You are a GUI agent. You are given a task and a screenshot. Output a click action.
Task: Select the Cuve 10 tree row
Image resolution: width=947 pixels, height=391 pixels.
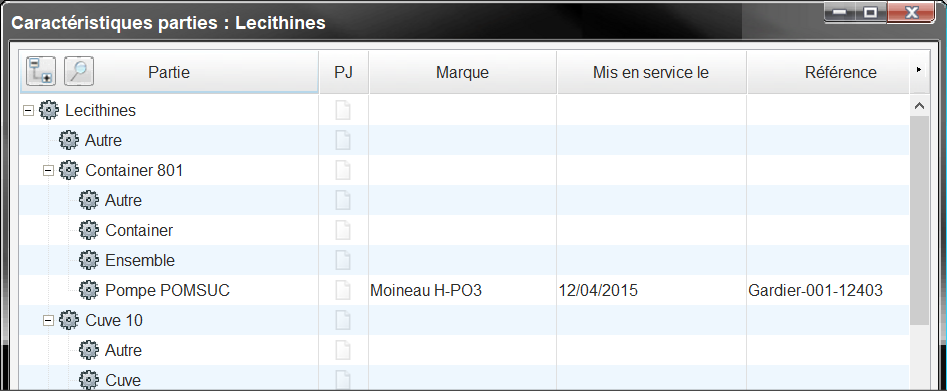464,320
